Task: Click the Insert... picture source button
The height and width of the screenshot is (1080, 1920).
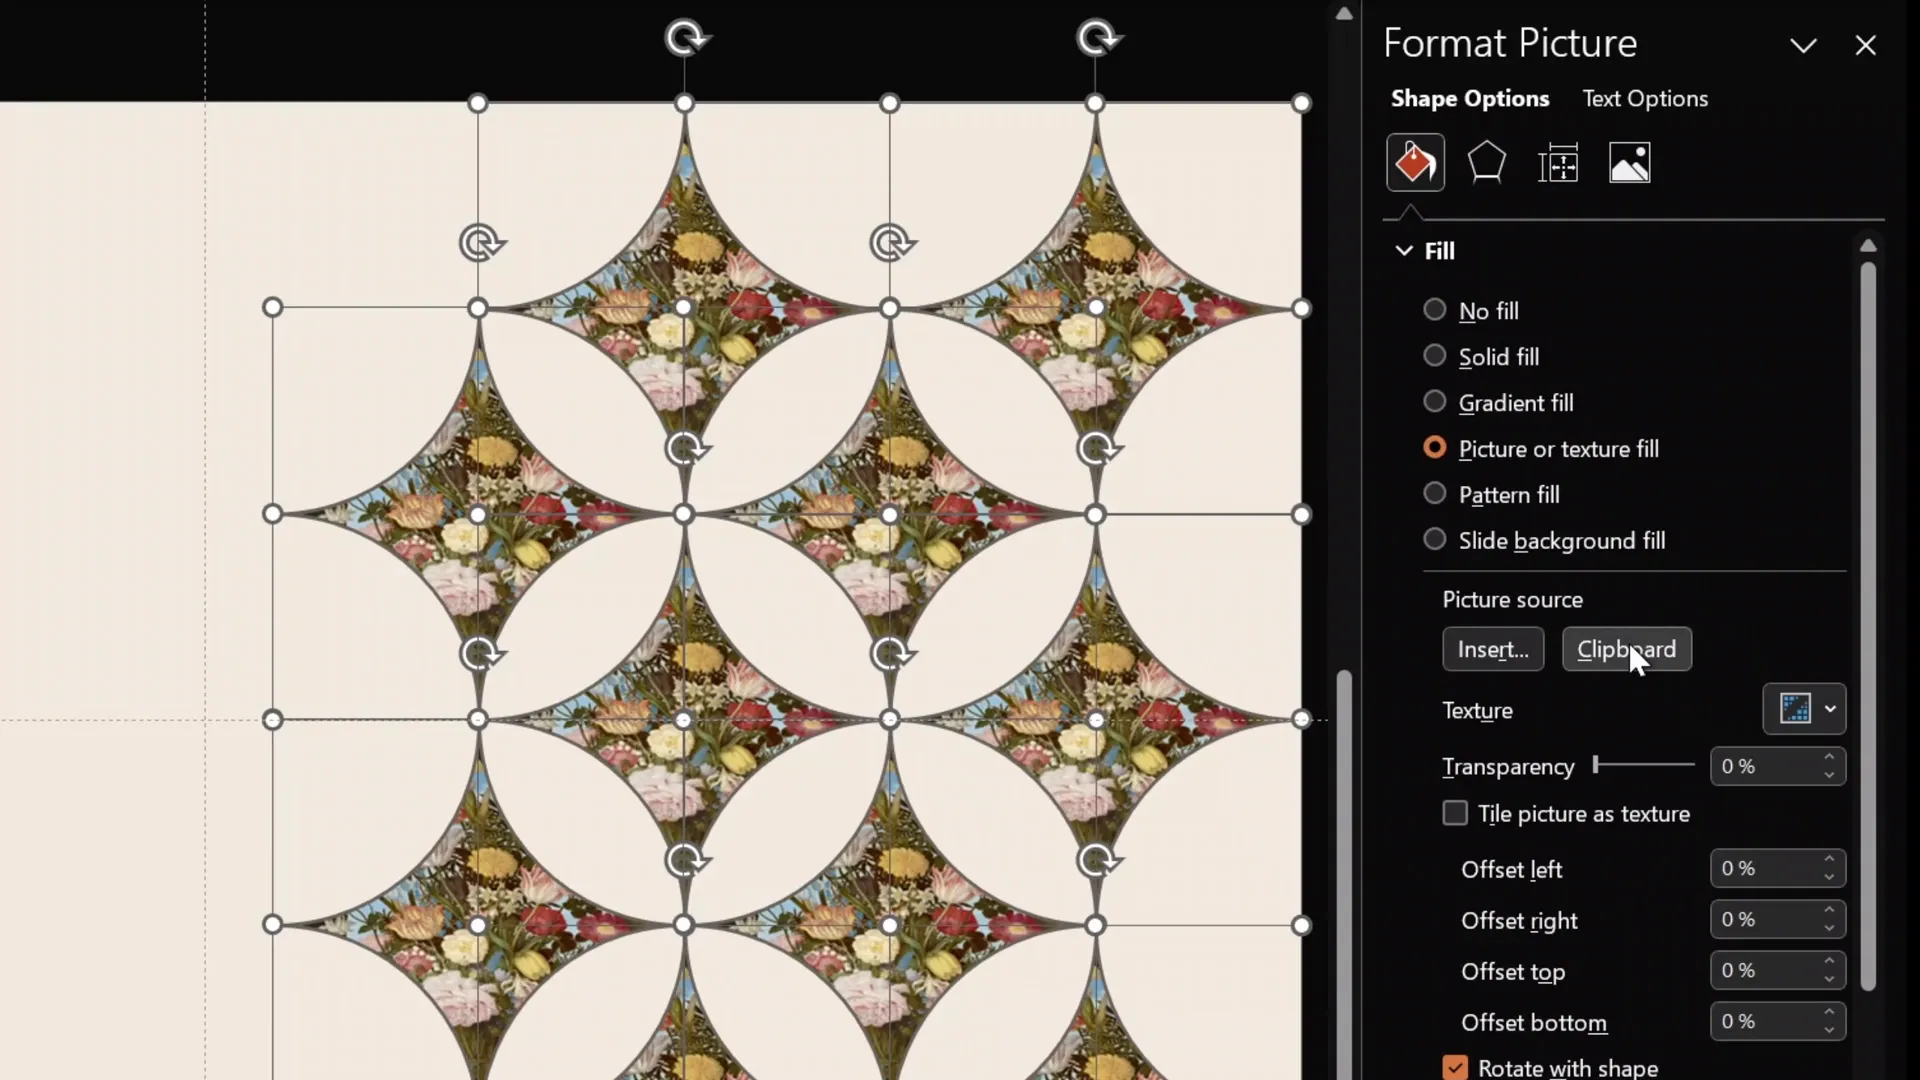Action: [1493, 649]
